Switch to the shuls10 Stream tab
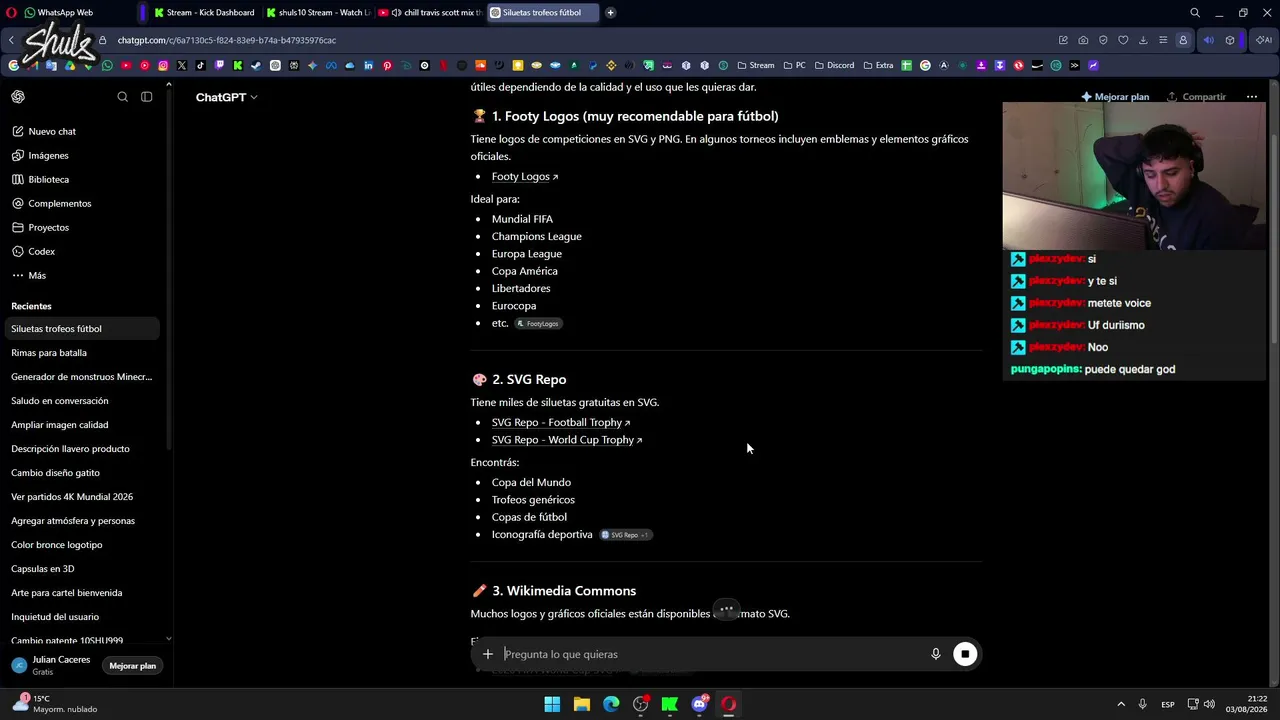The width and height of the screenshot is (1280, 720). [x=318, y=13]
